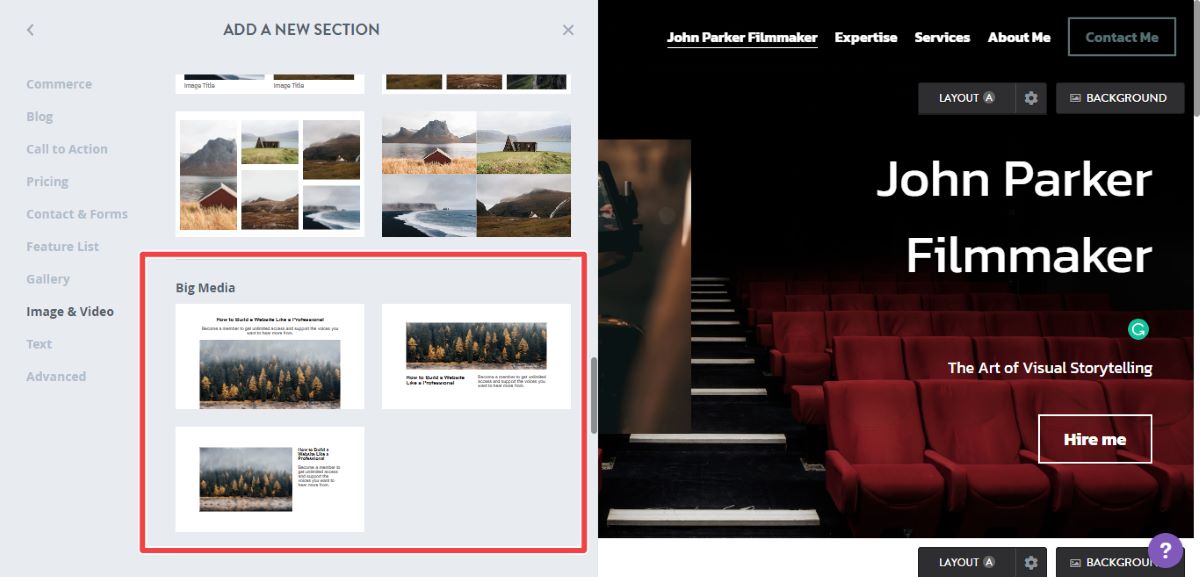This screenshot has width=1200, height=577.
Task: Open help via the purple question mark icon
Action: [1164, 551]
